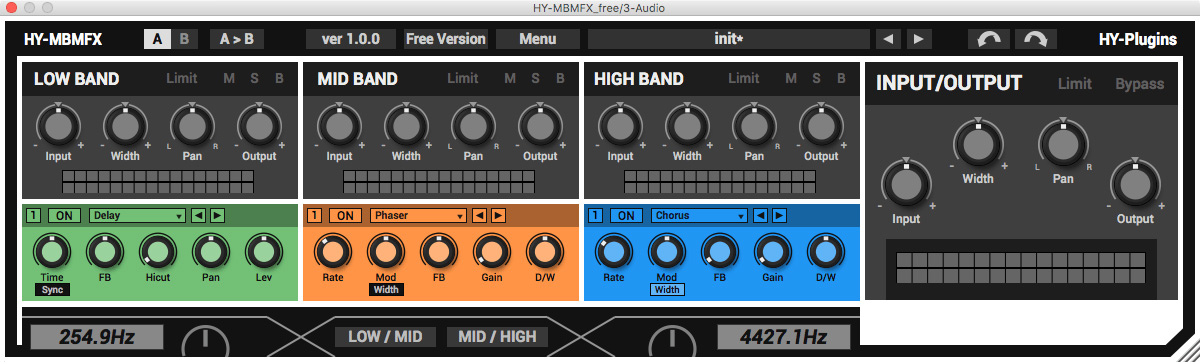Click the Mid Band Pan knob
This screenshot has height=362, width=1200.
[x=472, y=127]
